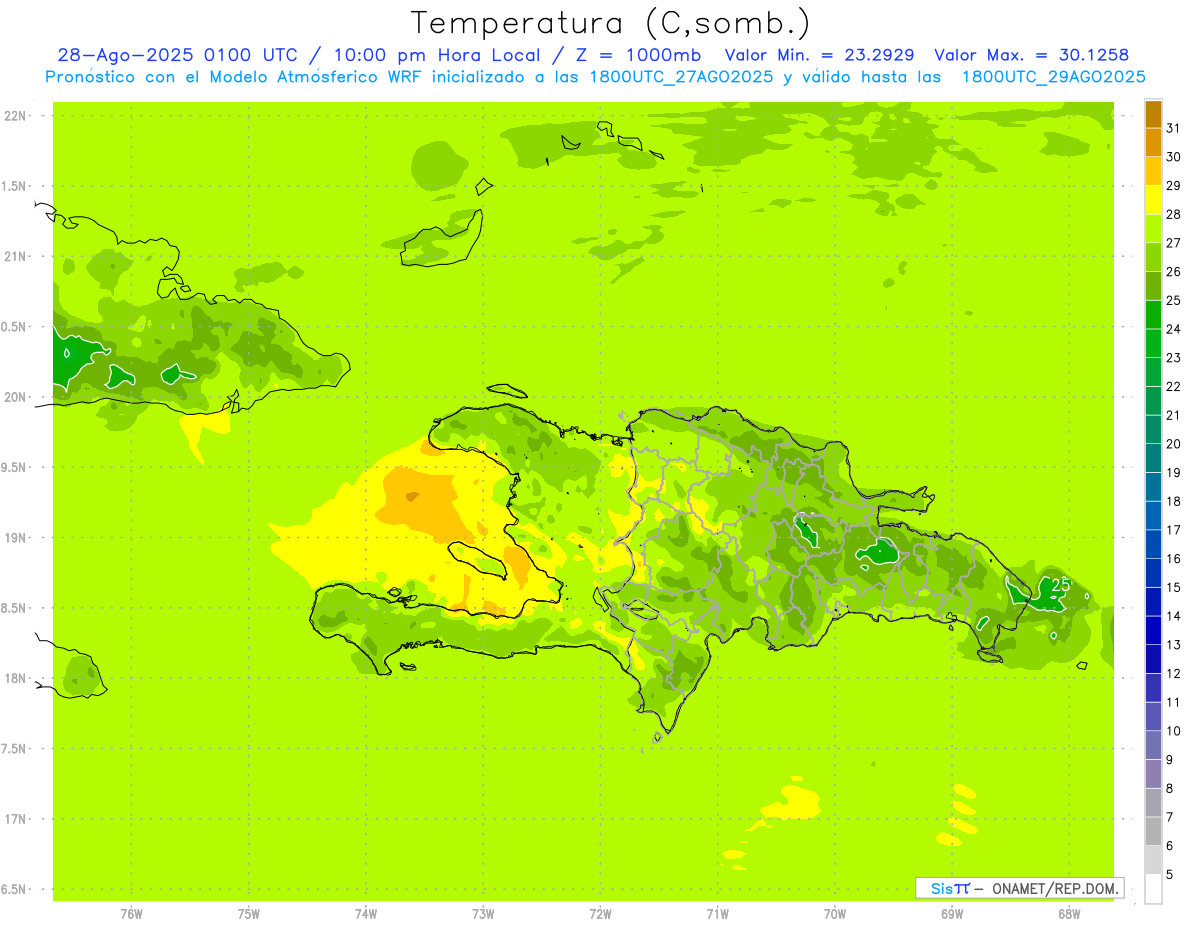The height and width of the screenshot is (927, 1200).
Task: Select the 'Valor Max. = 30.1258' value
Action: coord(1032,55)
